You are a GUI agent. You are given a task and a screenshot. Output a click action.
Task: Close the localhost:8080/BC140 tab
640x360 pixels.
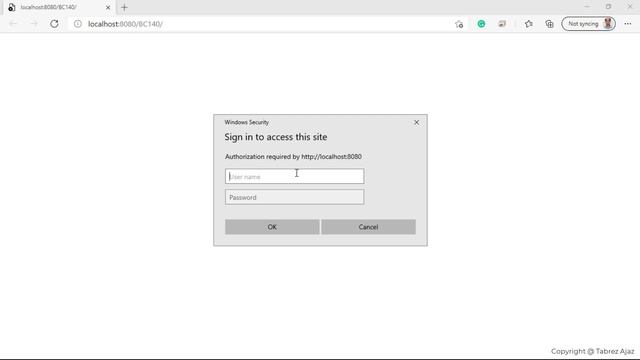coord(108,7)
